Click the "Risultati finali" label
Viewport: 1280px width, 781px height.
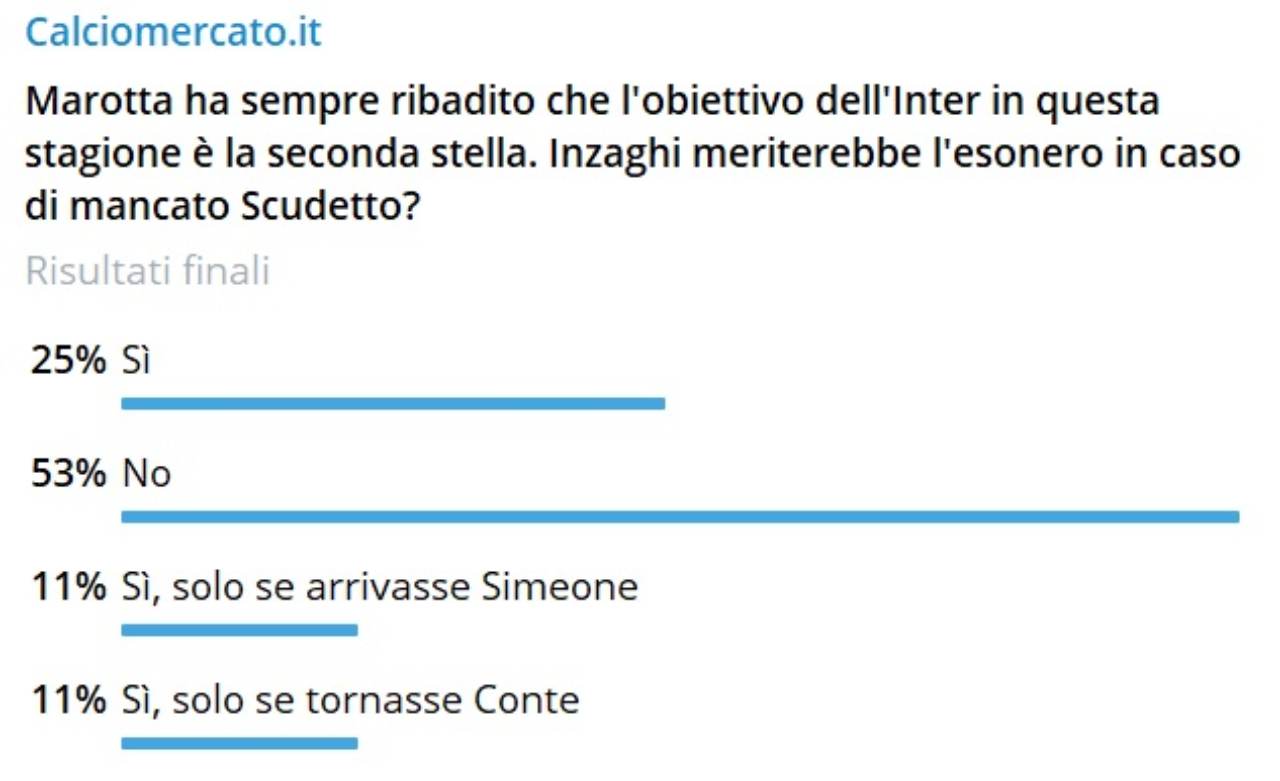[147, 271]
